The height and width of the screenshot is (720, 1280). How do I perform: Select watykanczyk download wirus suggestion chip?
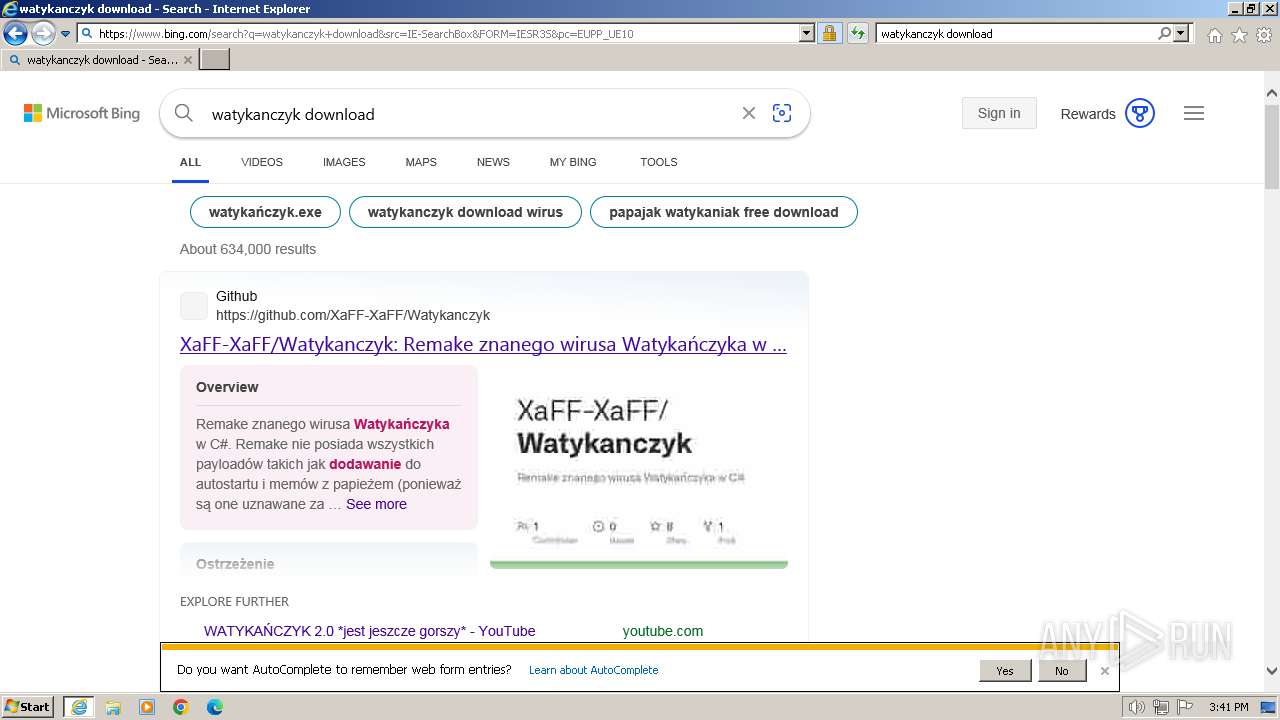pyautogui.click(x=465, y=212)
